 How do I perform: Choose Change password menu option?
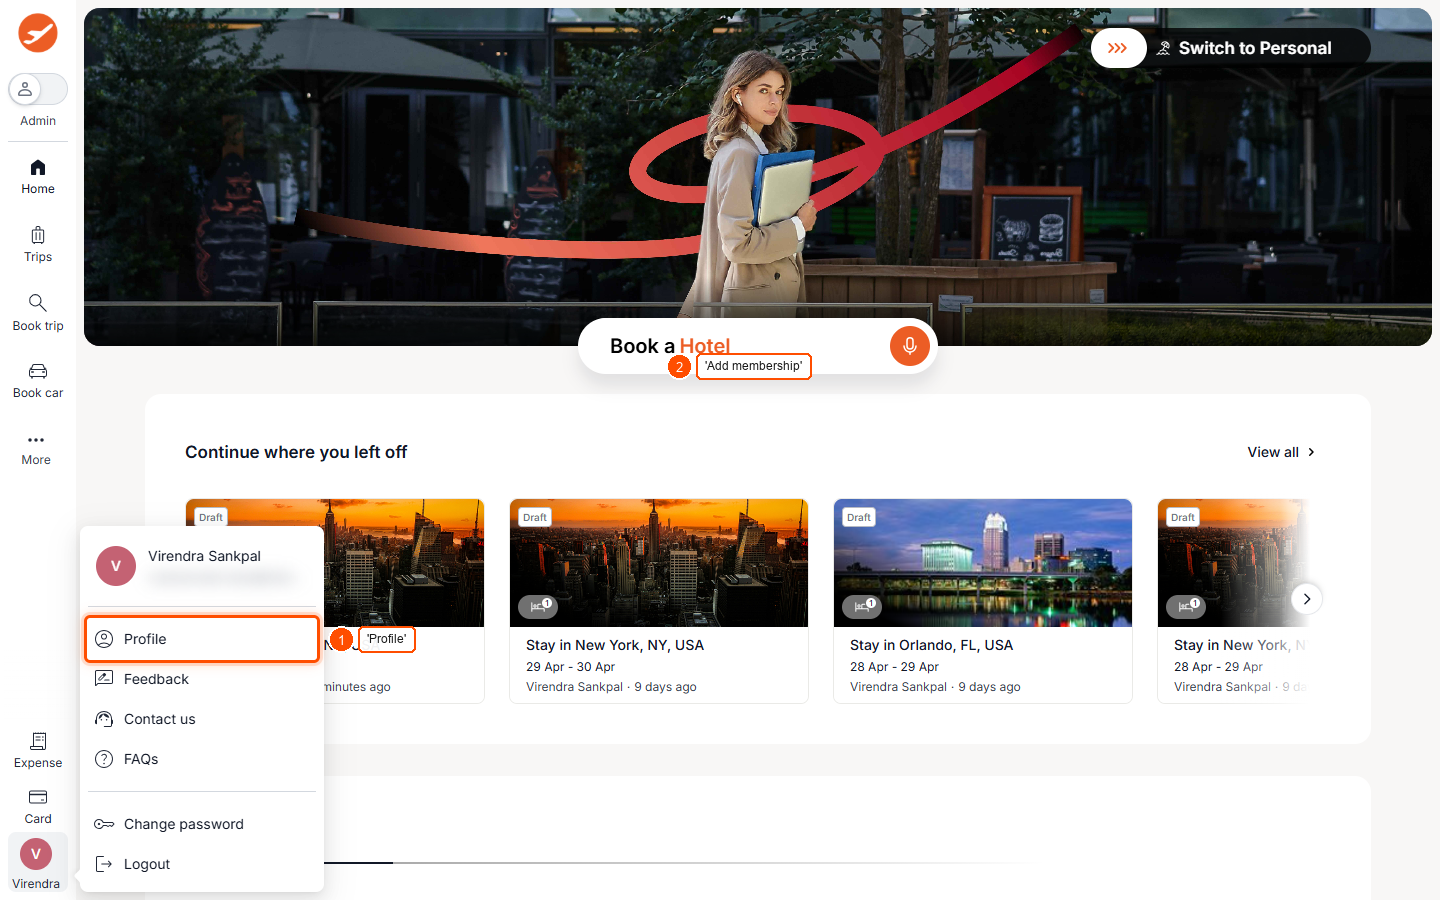pos(202,824)
